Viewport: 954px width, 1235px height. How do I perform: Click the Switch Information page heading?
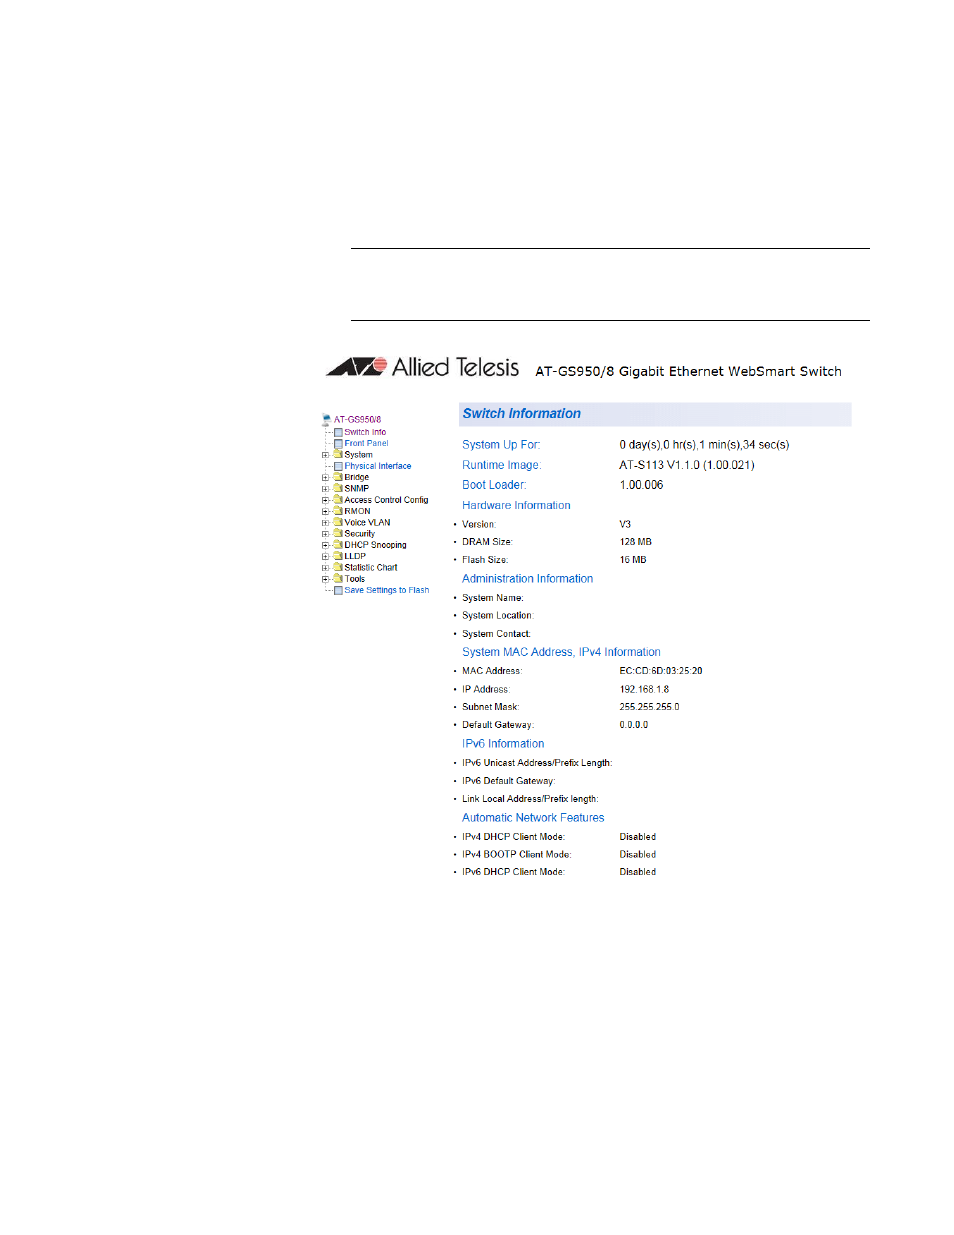[x=521, y=414]
